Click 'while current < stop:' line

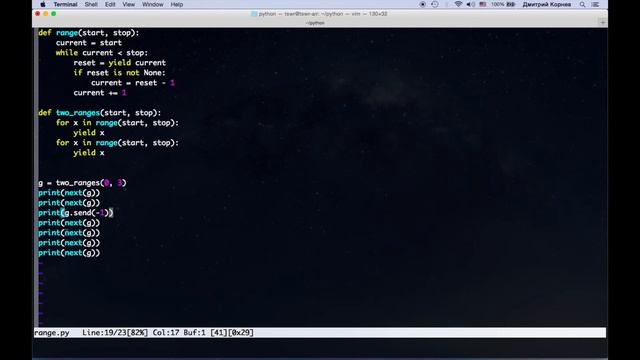[102, 53]
